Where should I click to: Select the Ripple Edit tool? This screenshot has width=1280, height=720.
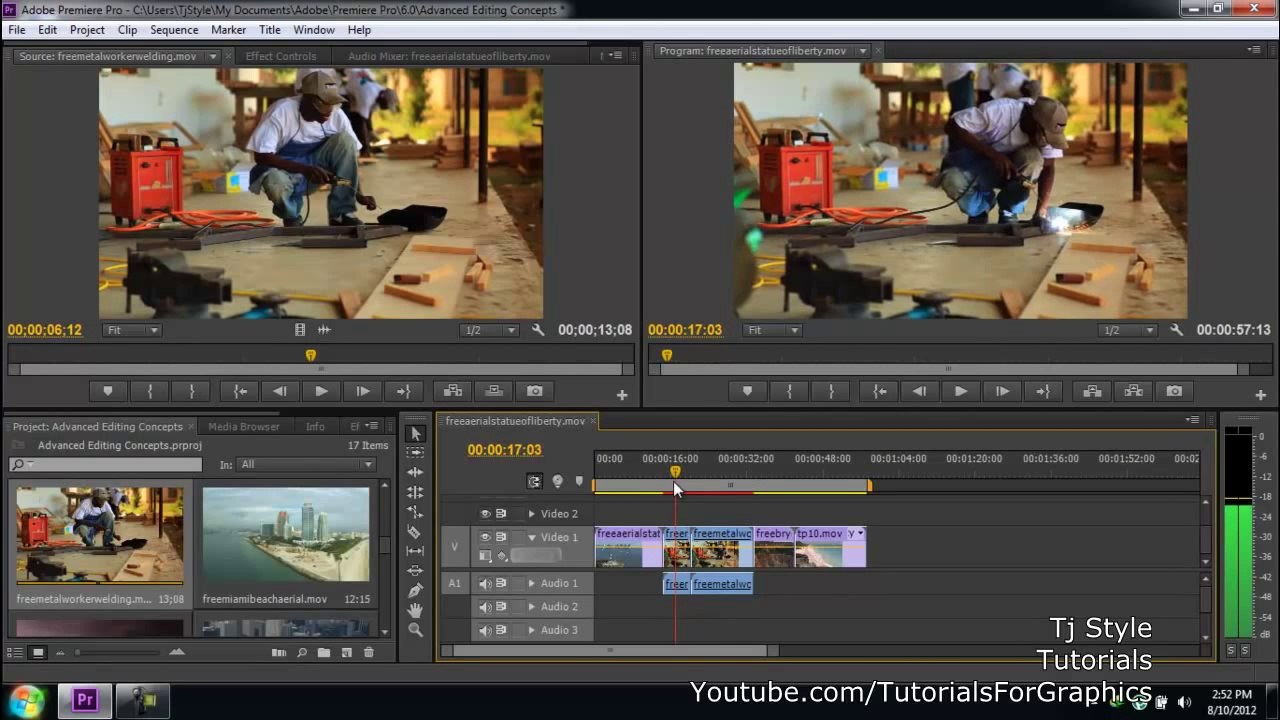tap(416, 472)
